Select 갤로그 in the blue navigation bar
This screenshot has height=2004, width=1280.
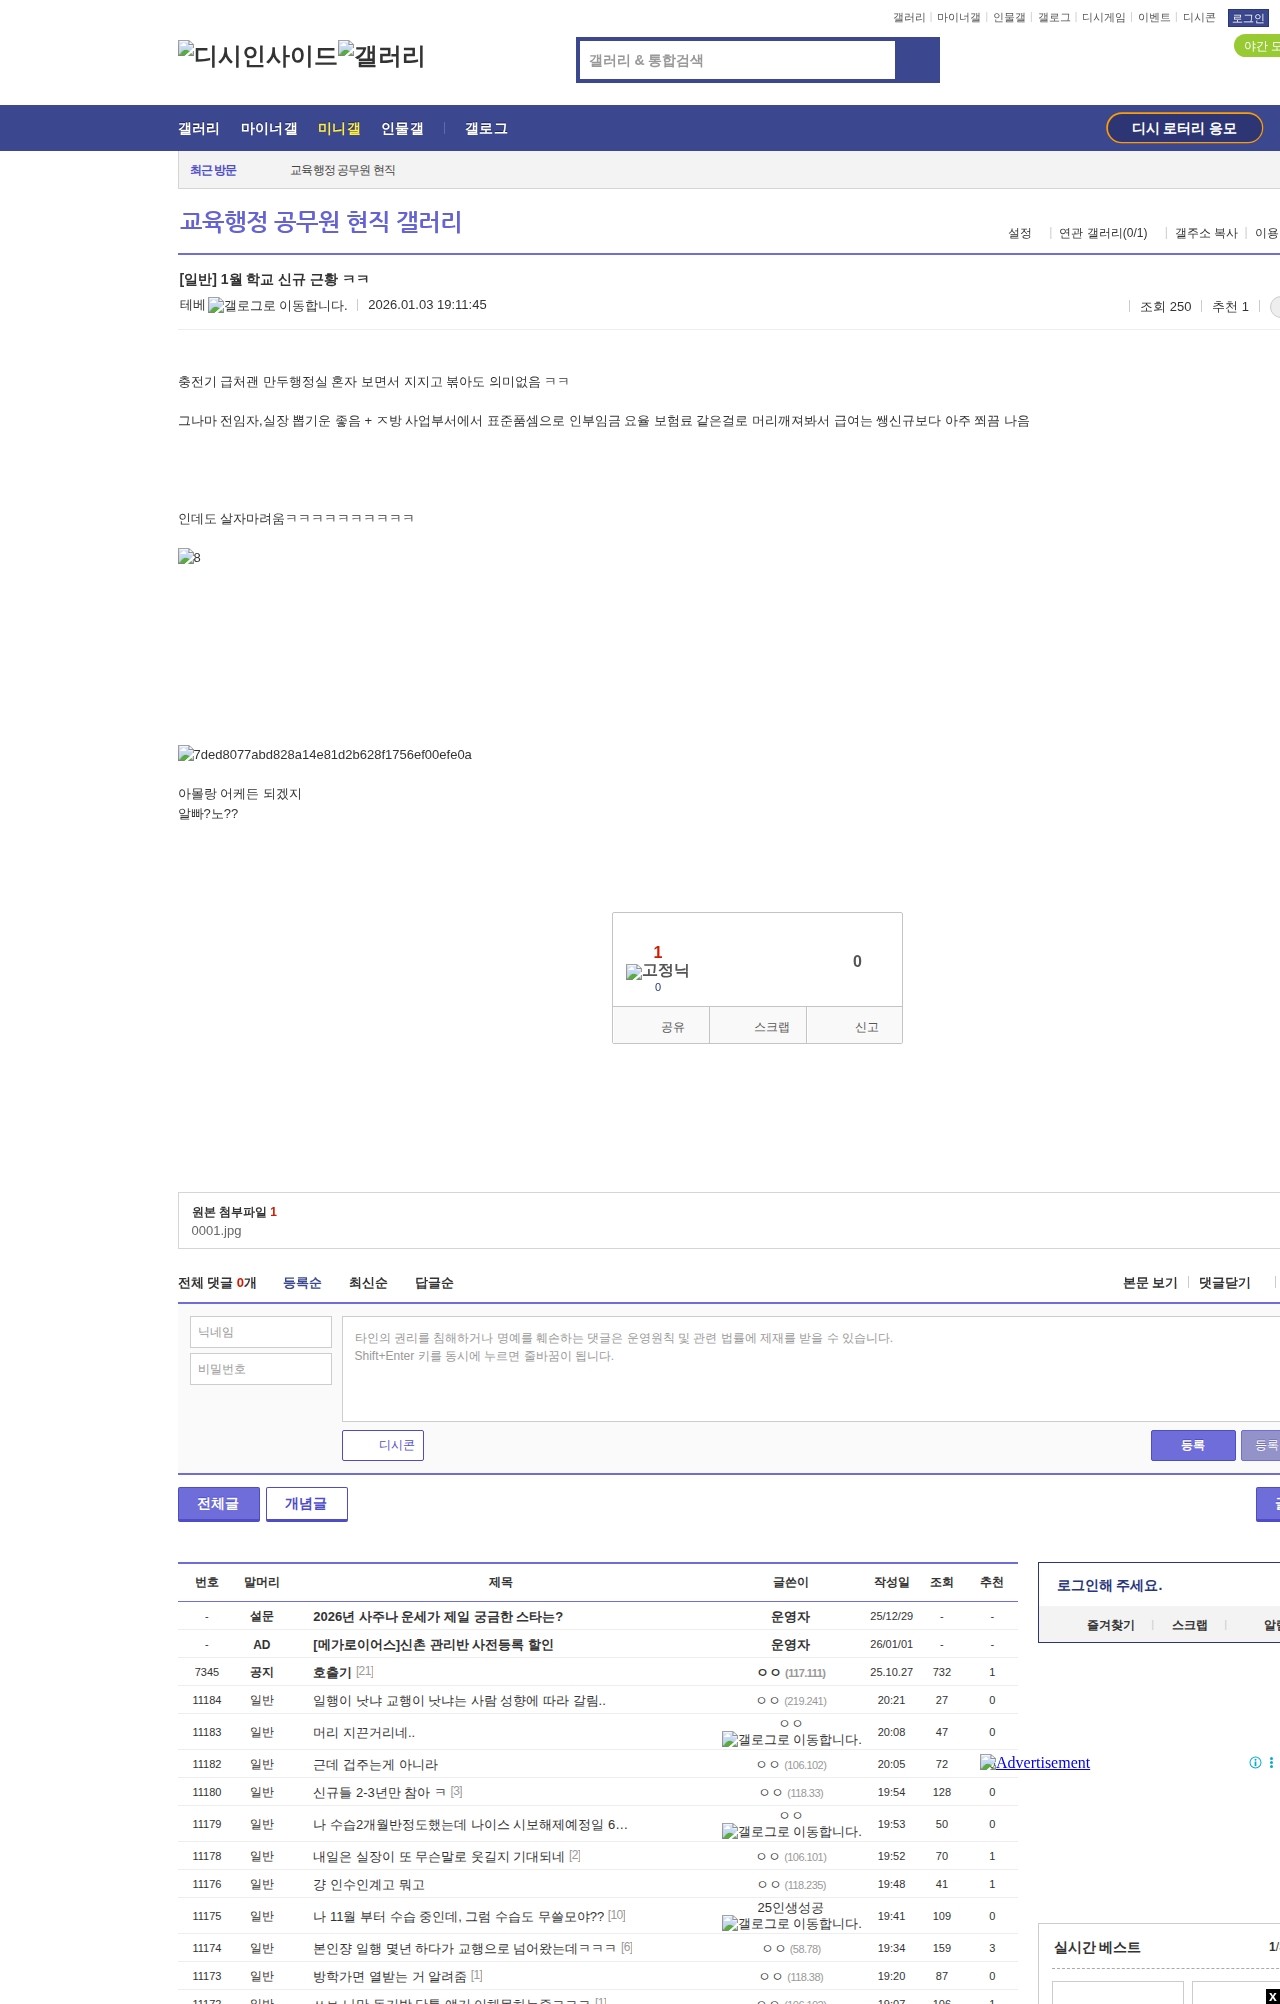[x=486, y=128]
